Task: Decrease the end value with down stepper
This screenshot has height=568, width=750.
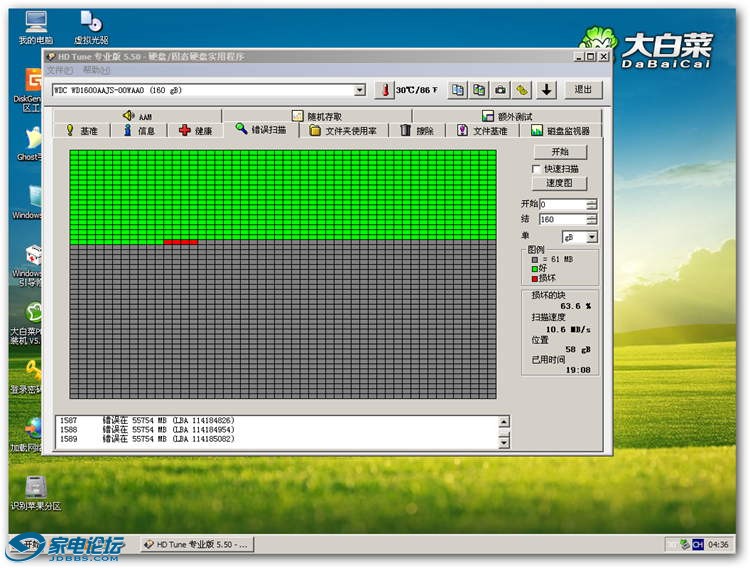Action: tap(592, 222)
